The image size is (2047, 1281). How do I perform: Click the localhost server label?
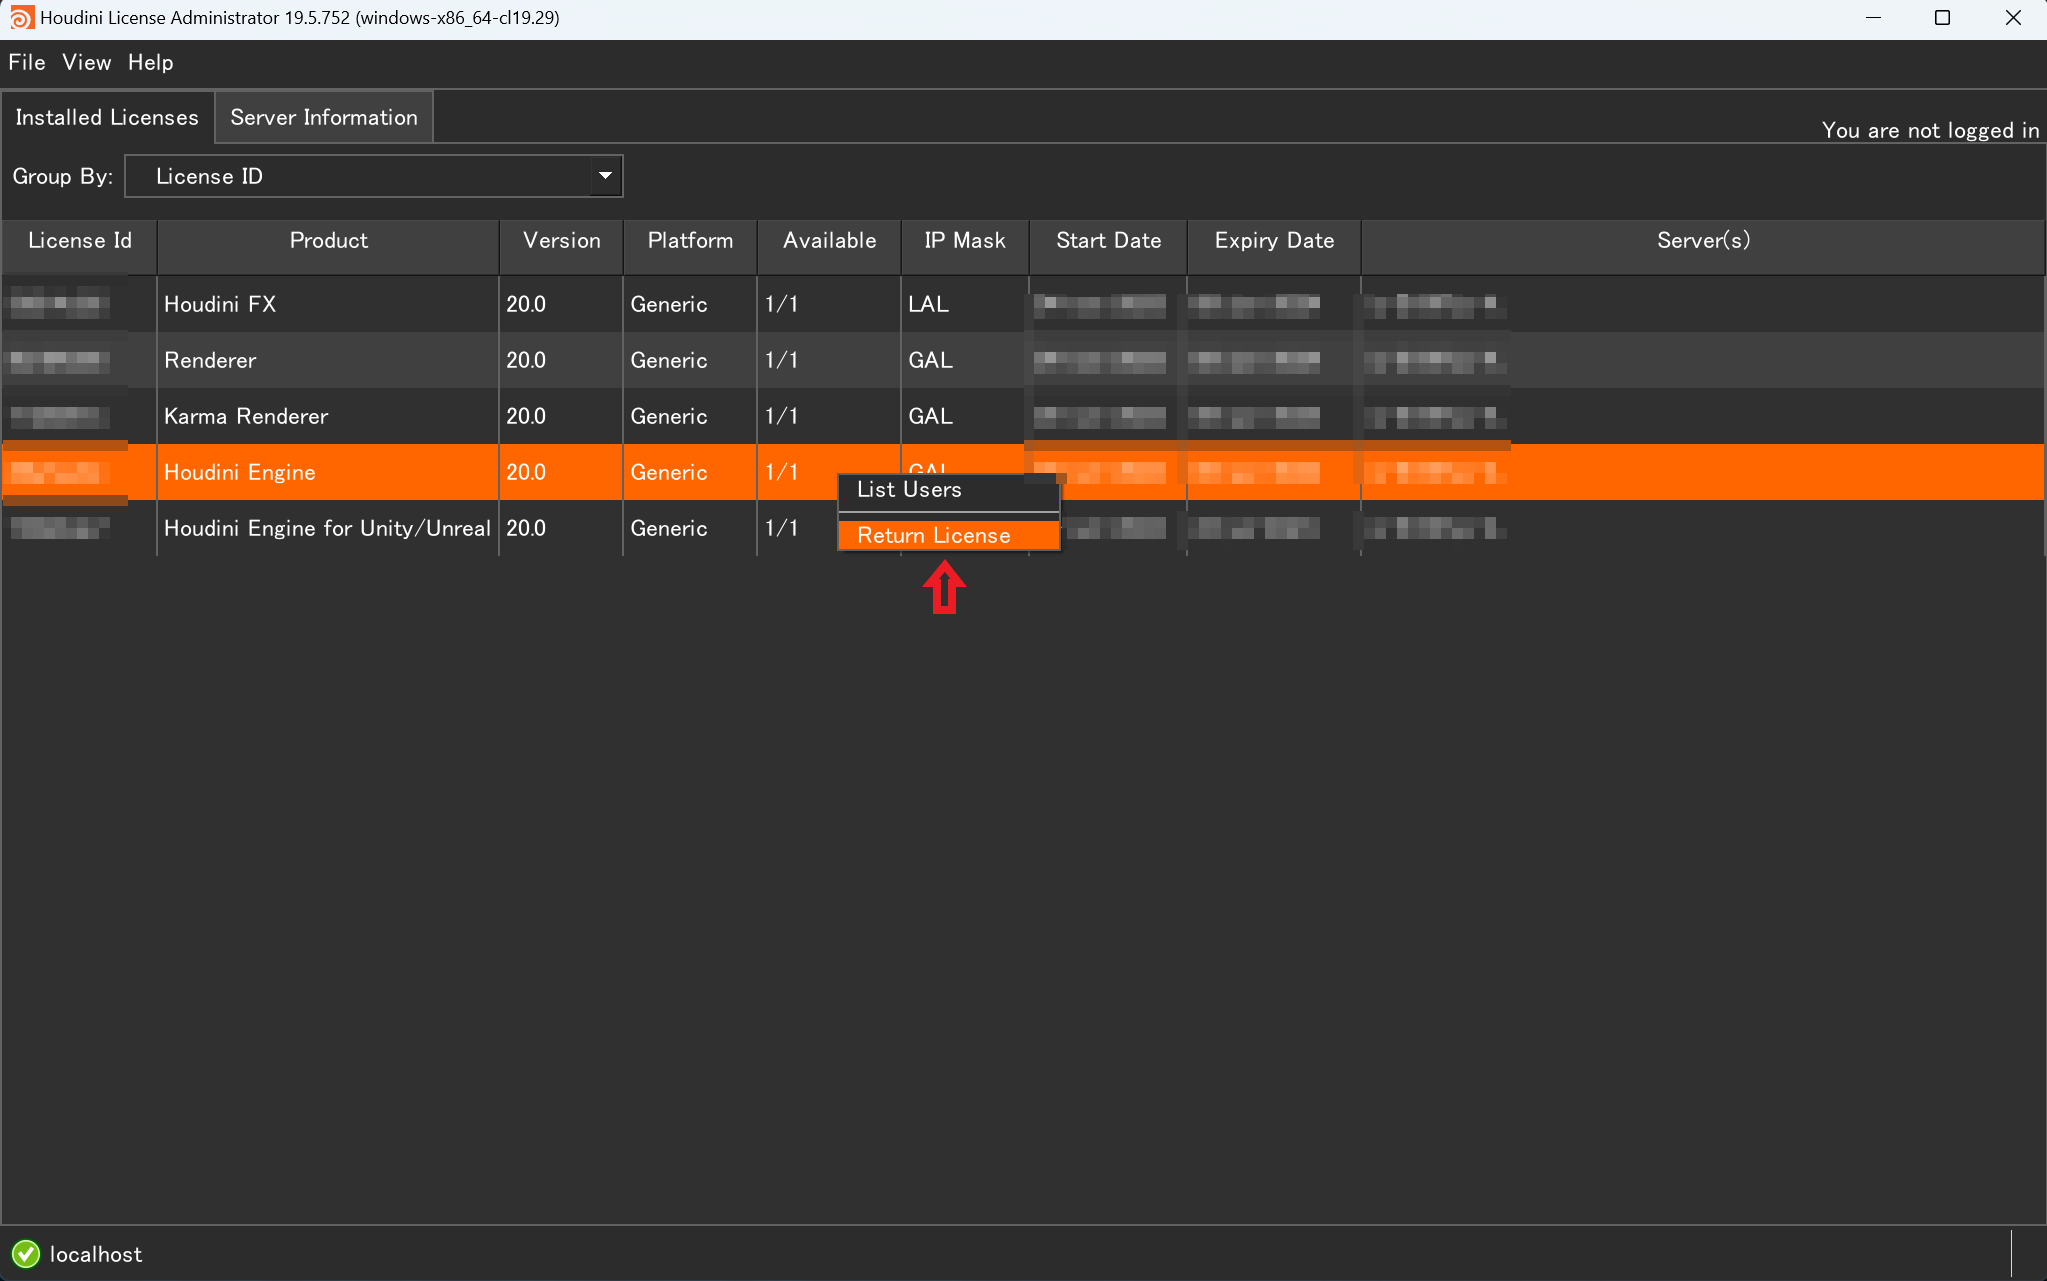[96, 1254]
